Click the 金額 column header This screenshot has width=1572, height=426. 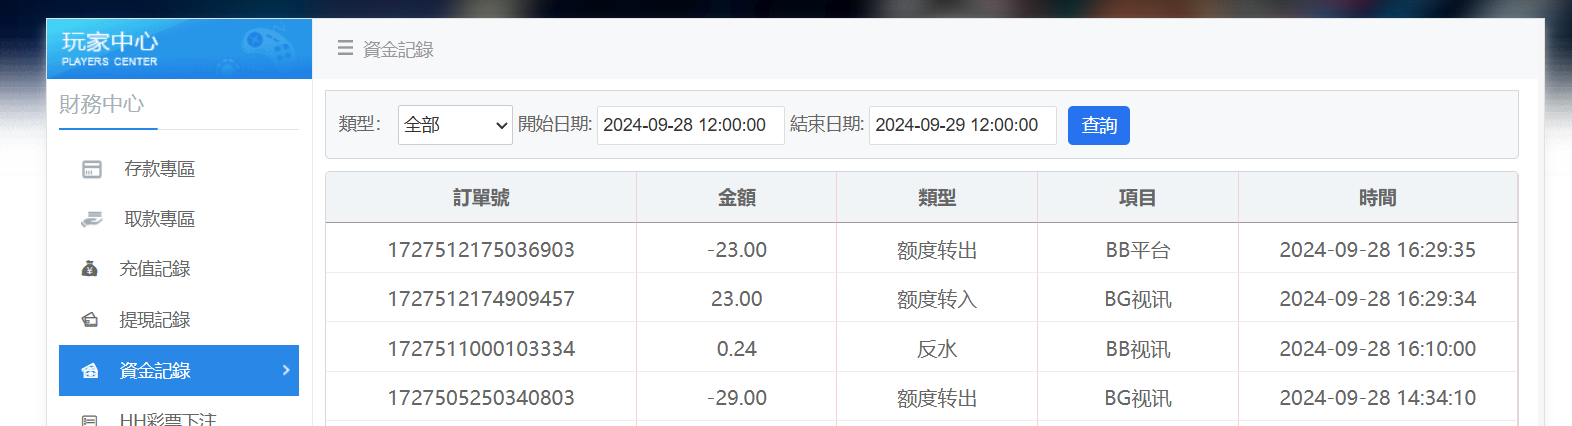pos(737,198)
